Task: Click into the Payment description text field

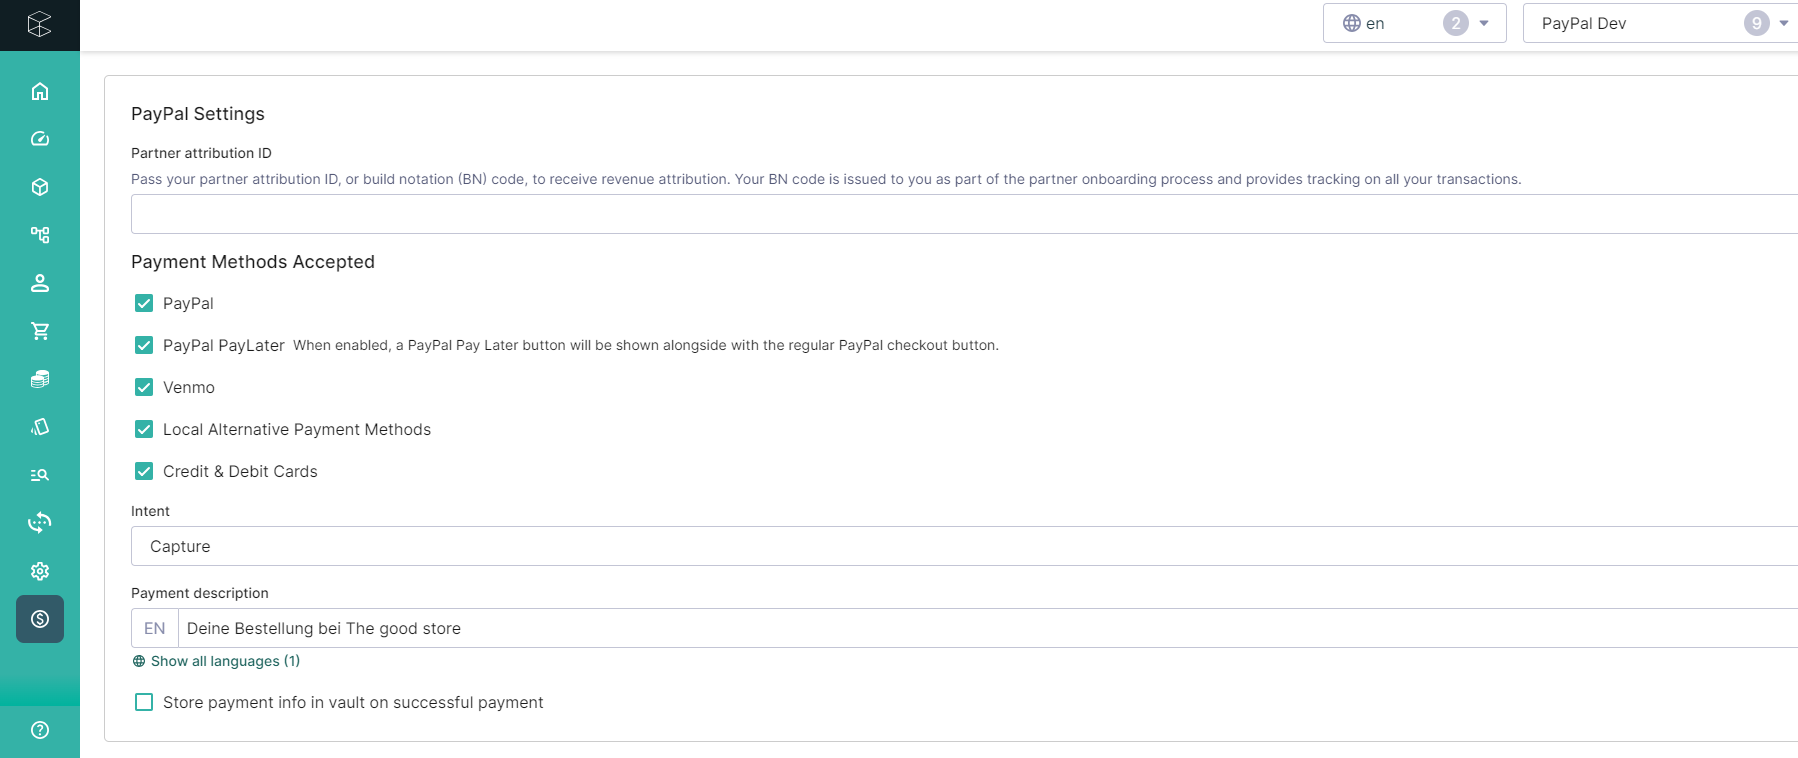Action: pos(988,628)
